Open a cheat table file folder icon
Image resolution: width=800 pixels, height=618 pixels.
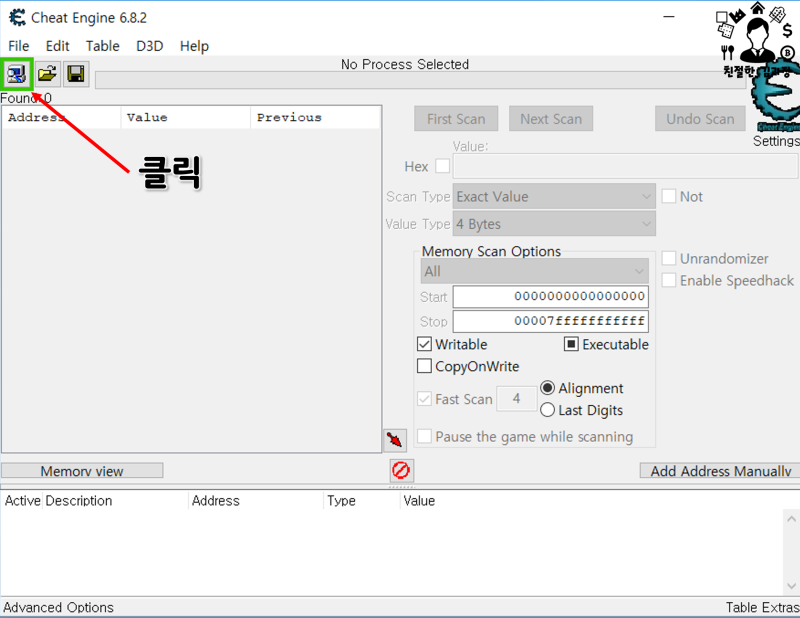click(x=47, y=75)
